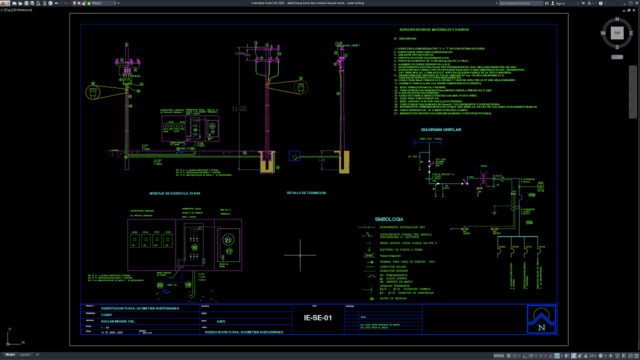Image resolution: width=640 pixels, height=360 pixels.
Task: Click the viewport [-] controls menu
Action: [2, 10]
